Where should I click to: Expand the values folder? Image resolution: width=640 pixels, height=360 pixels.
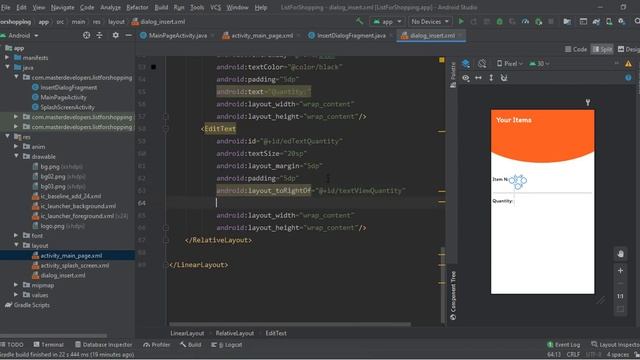click(x=16, y=295)
